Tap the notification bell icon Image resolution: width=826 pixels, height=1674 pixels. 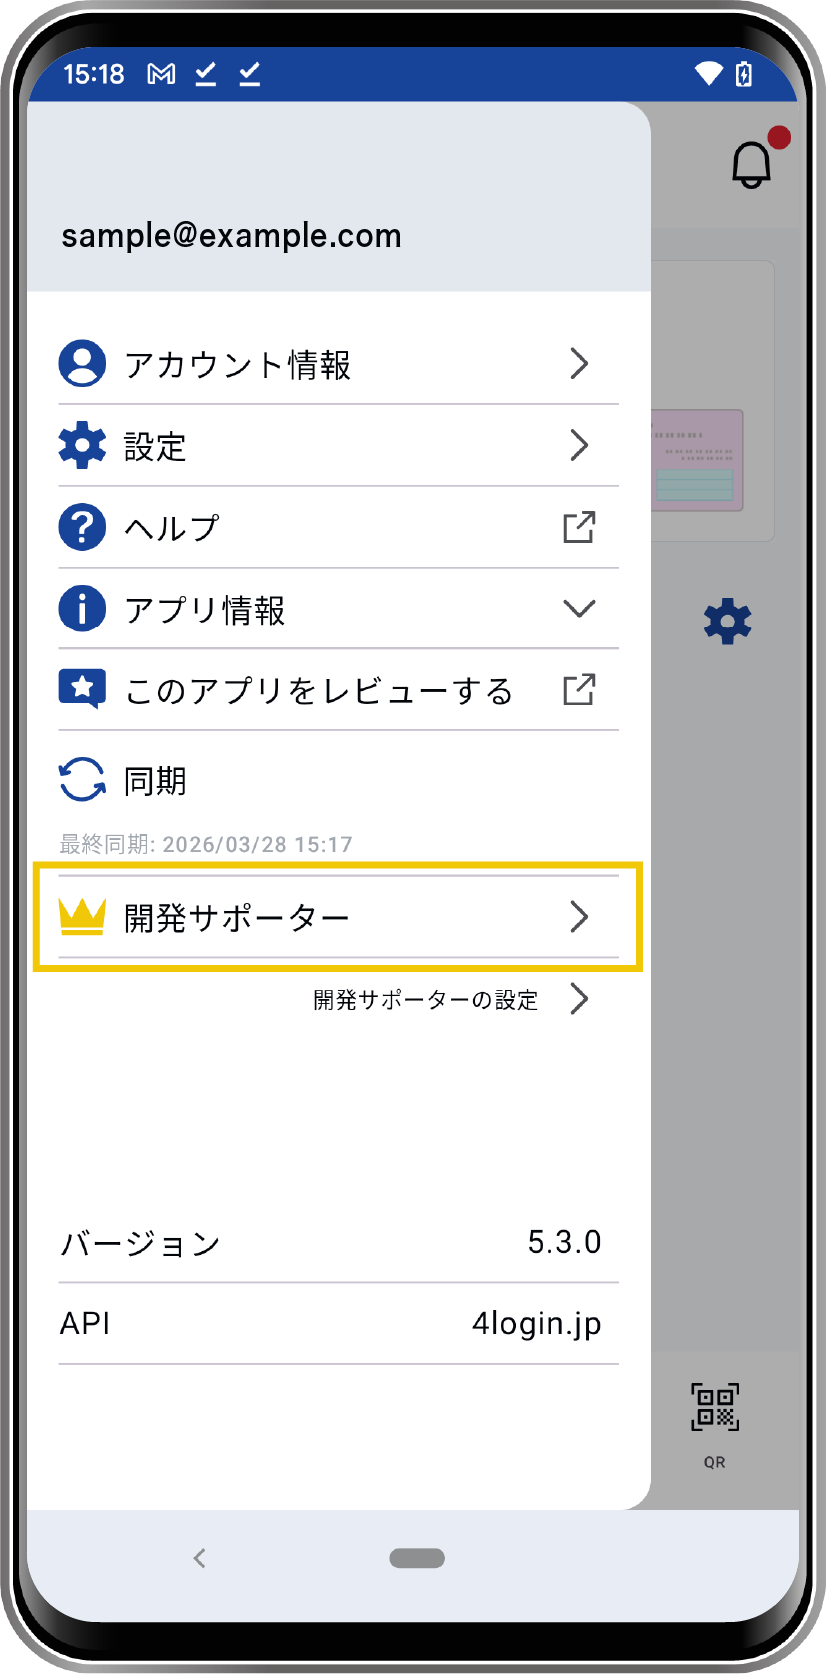pos(752,164)
